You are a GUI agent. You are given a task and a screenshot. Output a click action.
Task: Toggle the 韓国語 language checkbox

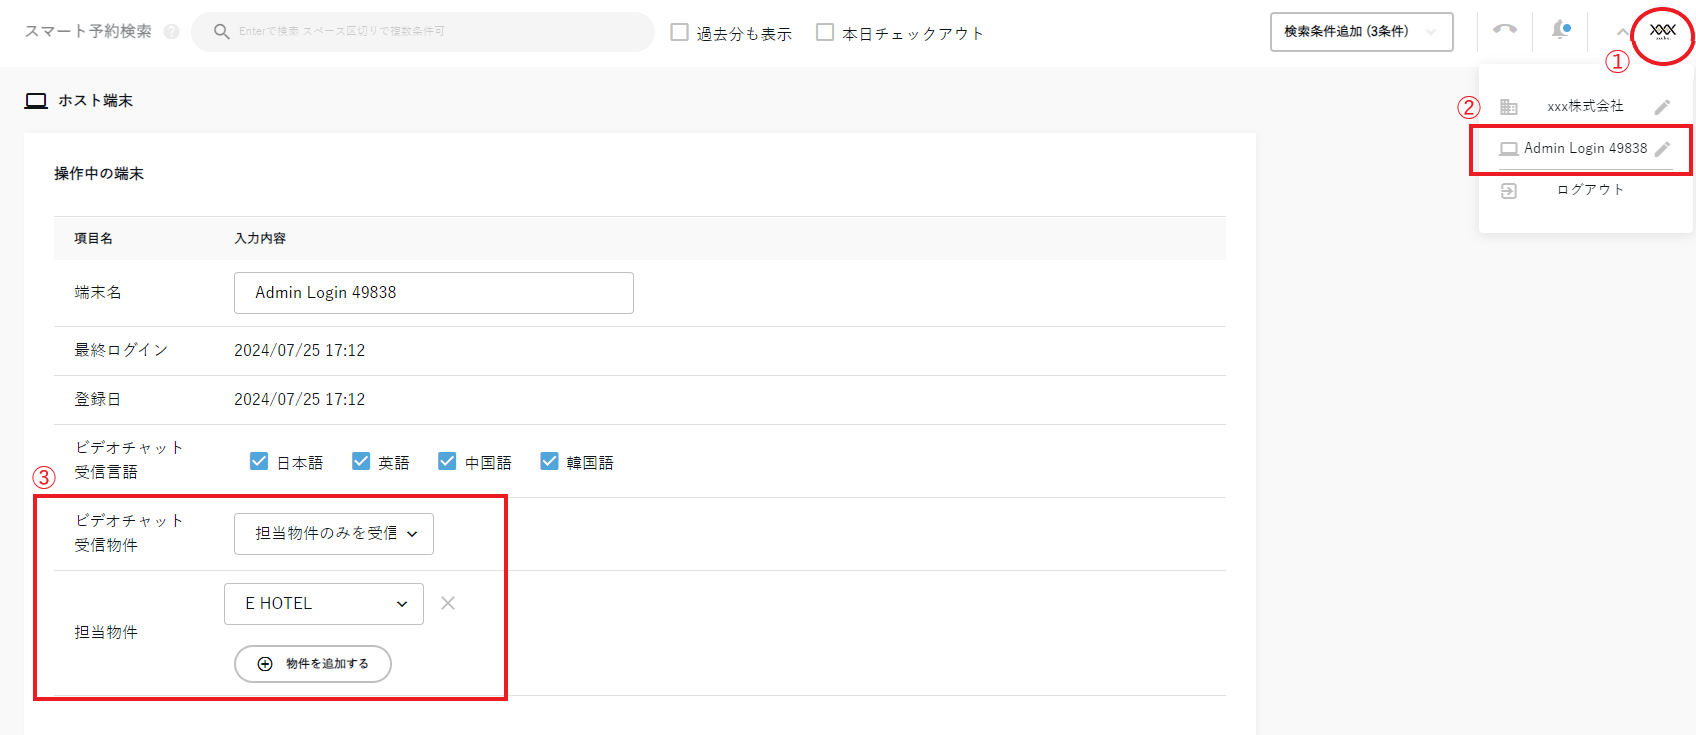point(549,461)
